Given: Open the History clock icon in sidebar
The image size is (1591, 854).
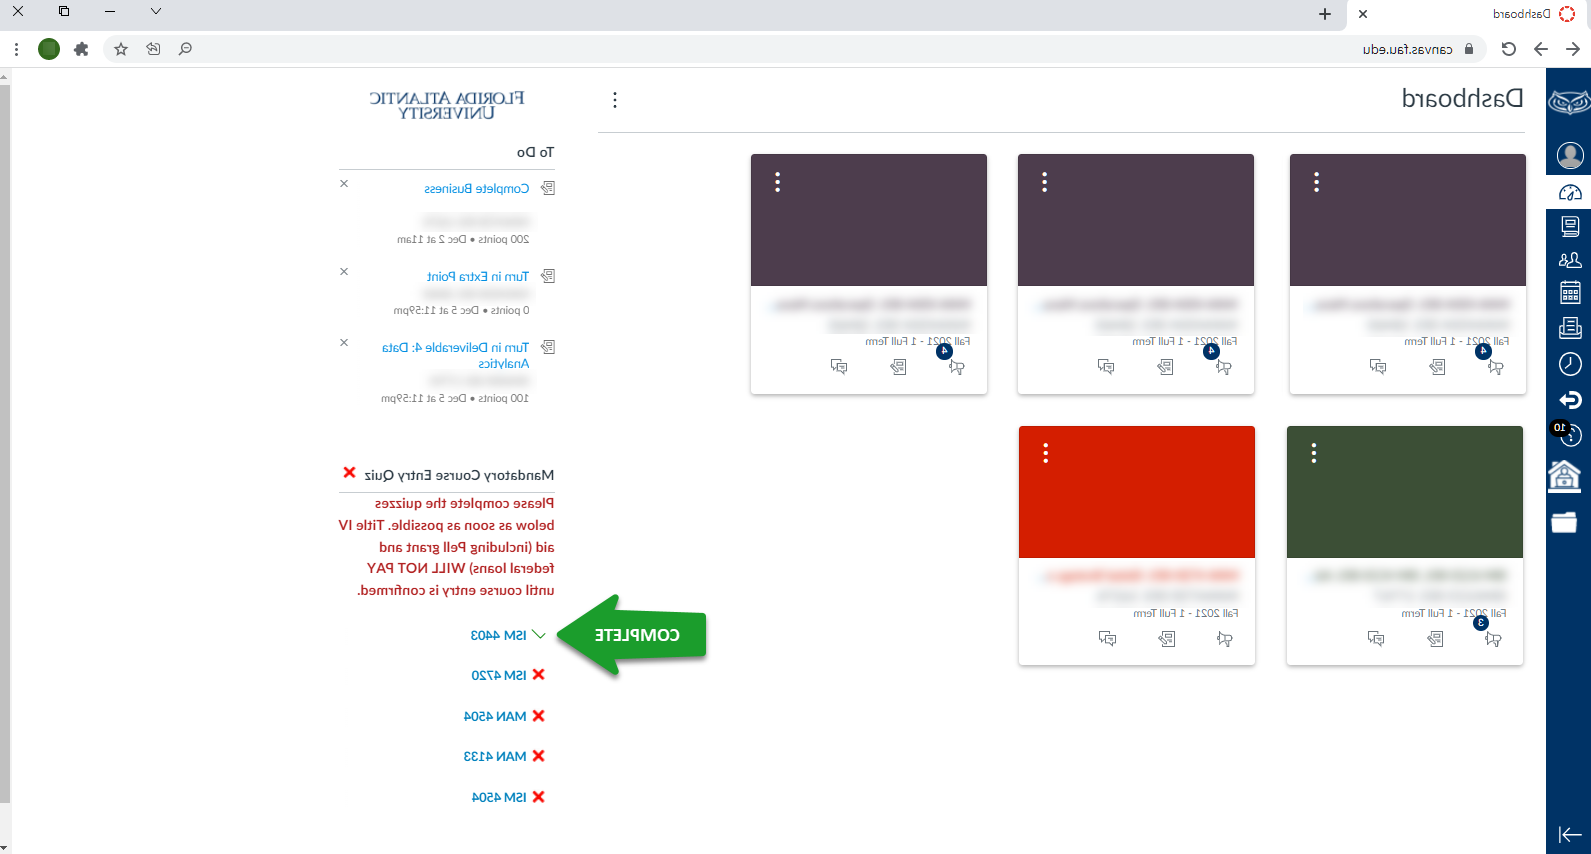Looking at the screenshot, I should [x=1570, y=364].
